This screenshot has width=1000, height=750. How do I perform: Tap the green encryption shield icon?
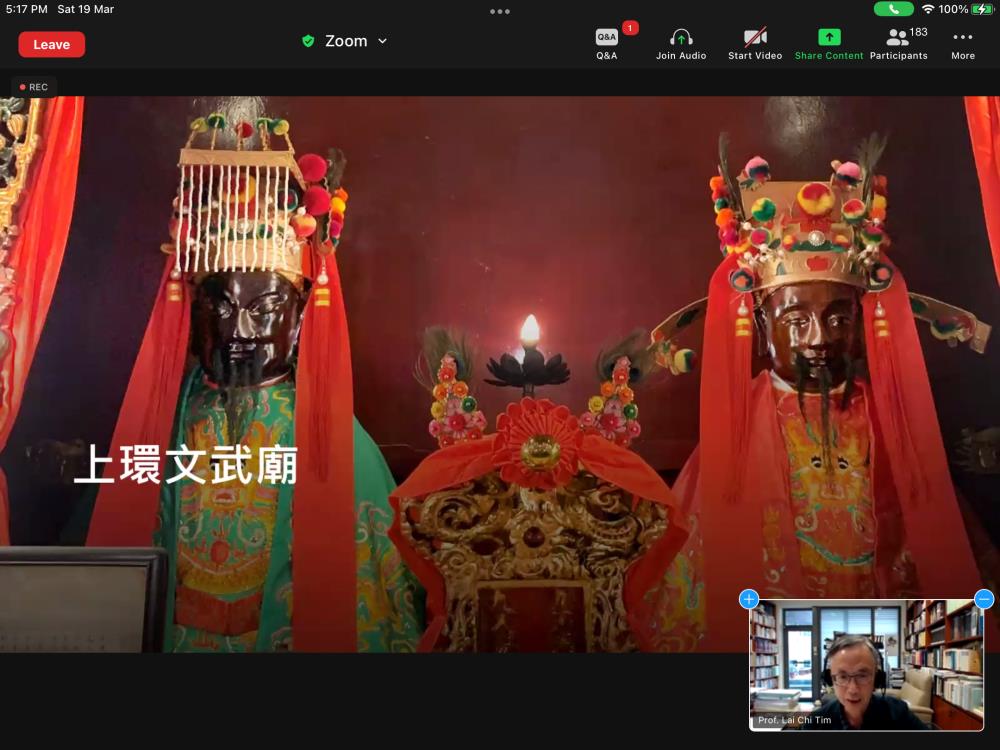click(308, 41)
